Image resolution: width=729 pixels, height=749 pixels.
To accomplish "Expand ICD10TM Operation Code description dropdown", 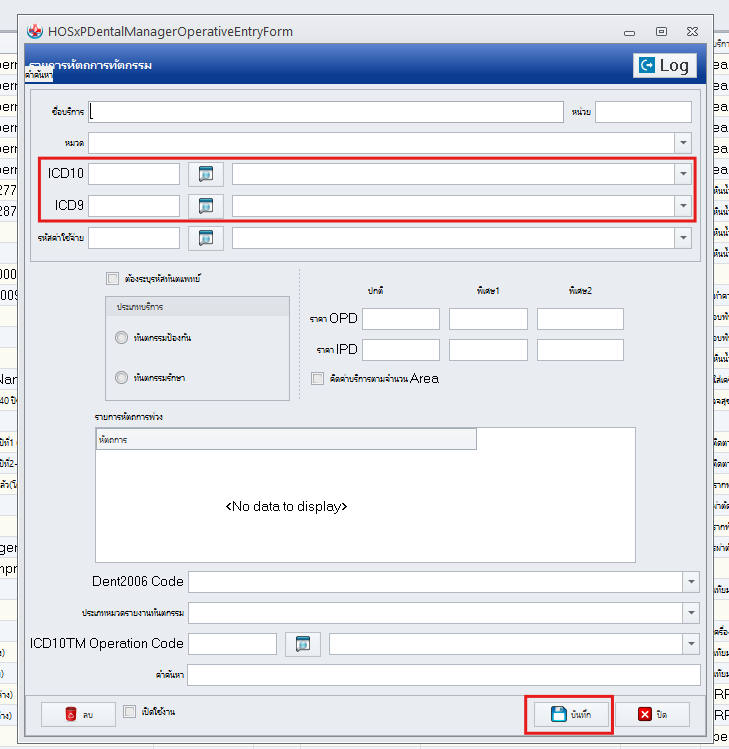I will [x=691, y=644].
